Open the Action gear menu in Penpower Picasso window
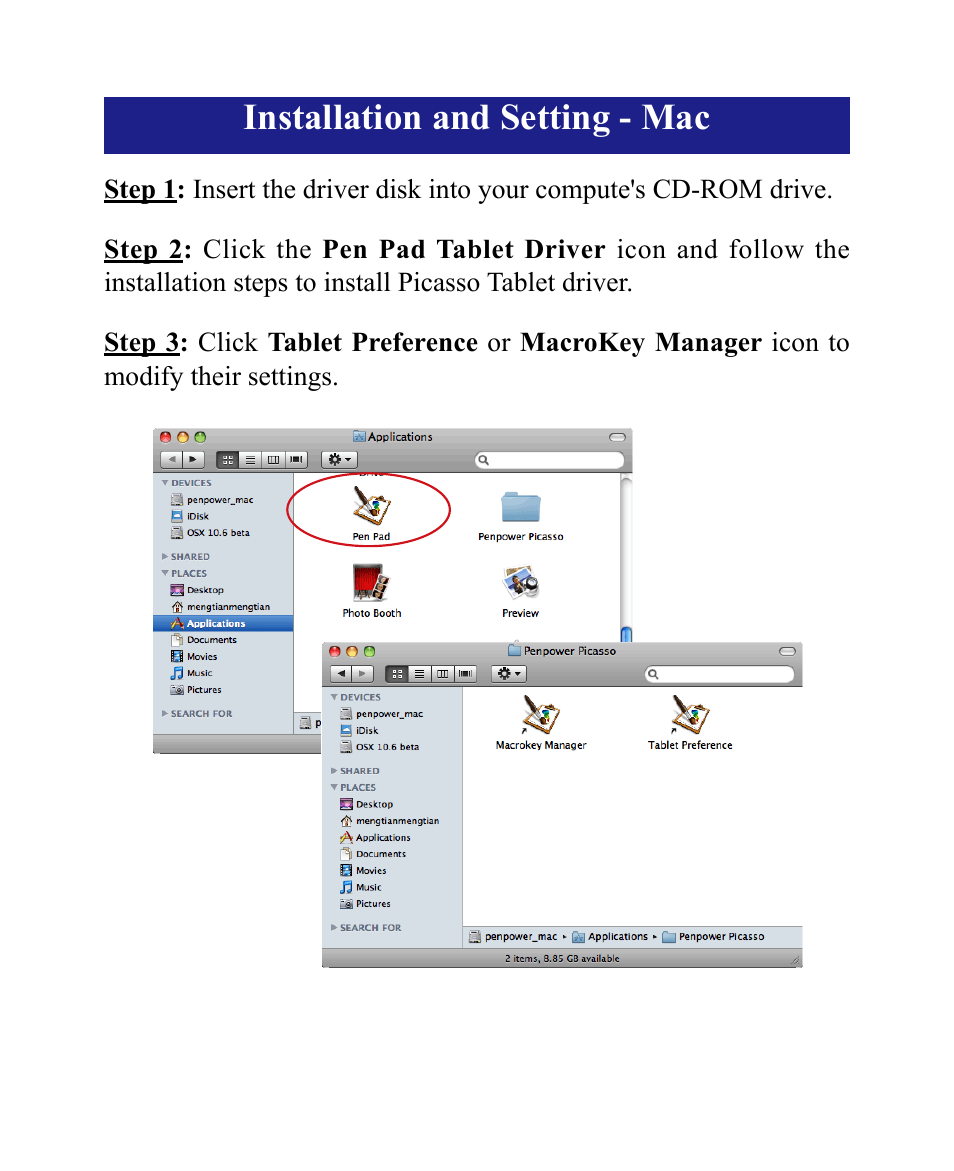 (509, 674)
